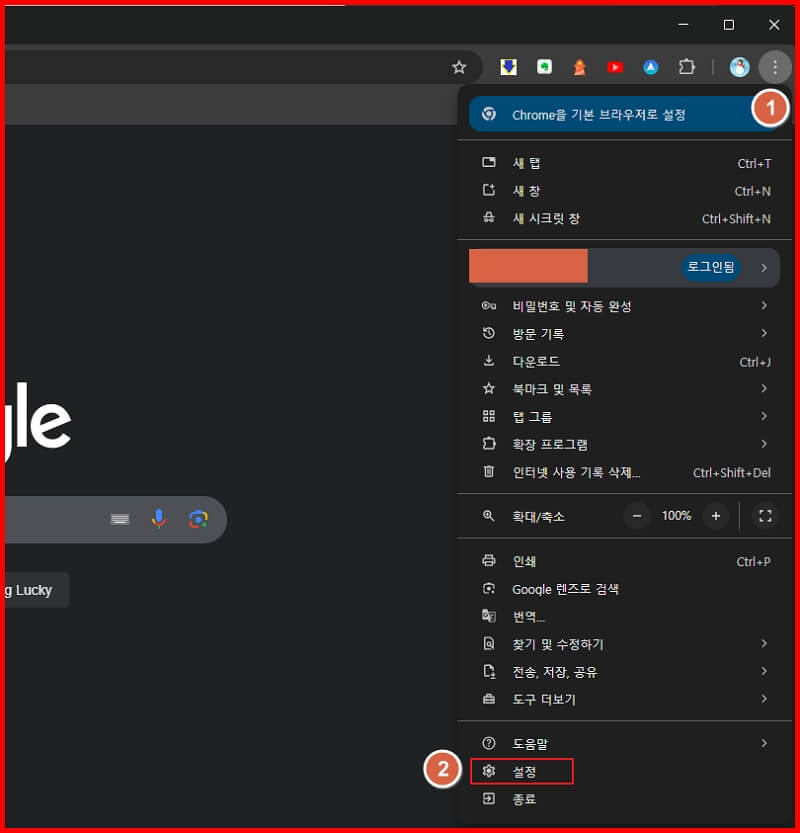The image size is (800, 833).
Task: Expand the 방문 기록 history submenu arrow
Action: tap(764, 333)
